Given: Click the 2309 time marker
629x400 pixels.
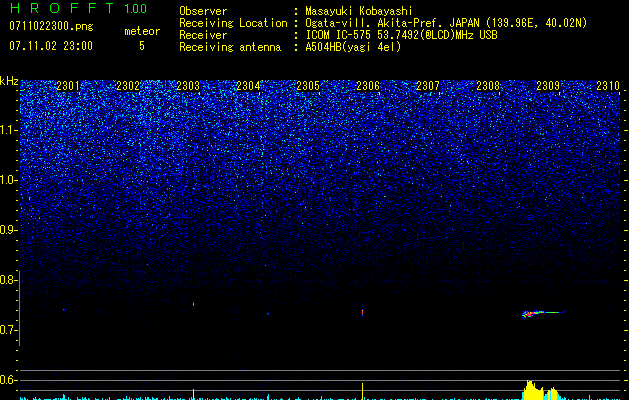Looking at the screenshot, I should [548, 86].
